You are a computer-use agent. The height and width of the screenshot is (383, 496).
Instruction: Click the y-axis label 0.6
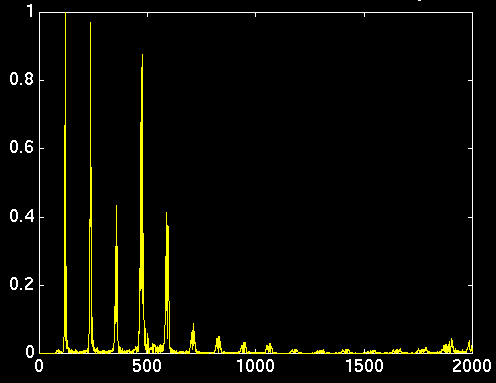point(22,147)
